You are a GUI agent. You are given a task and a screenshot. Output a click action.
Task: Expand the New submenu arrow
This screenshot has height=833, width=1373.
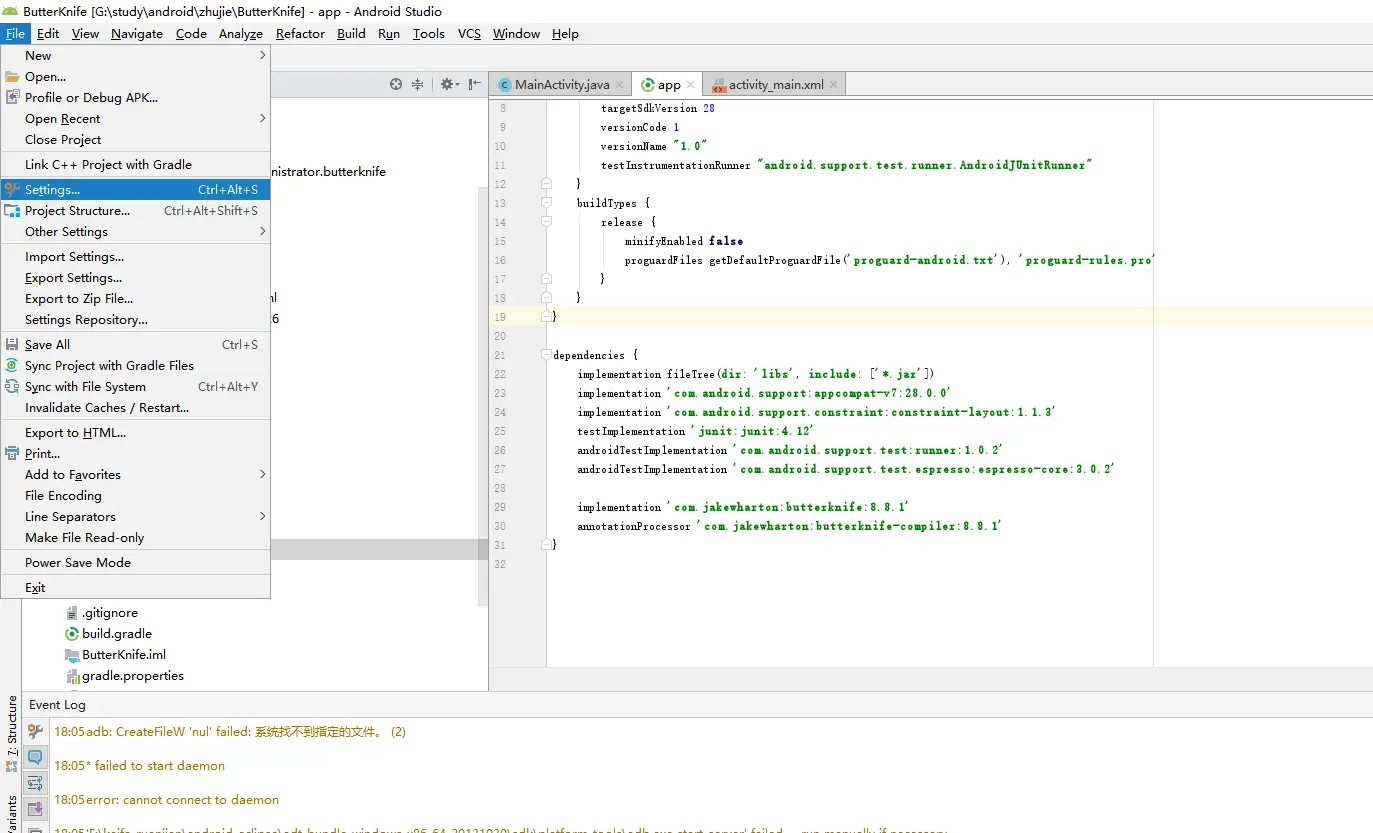263,55
